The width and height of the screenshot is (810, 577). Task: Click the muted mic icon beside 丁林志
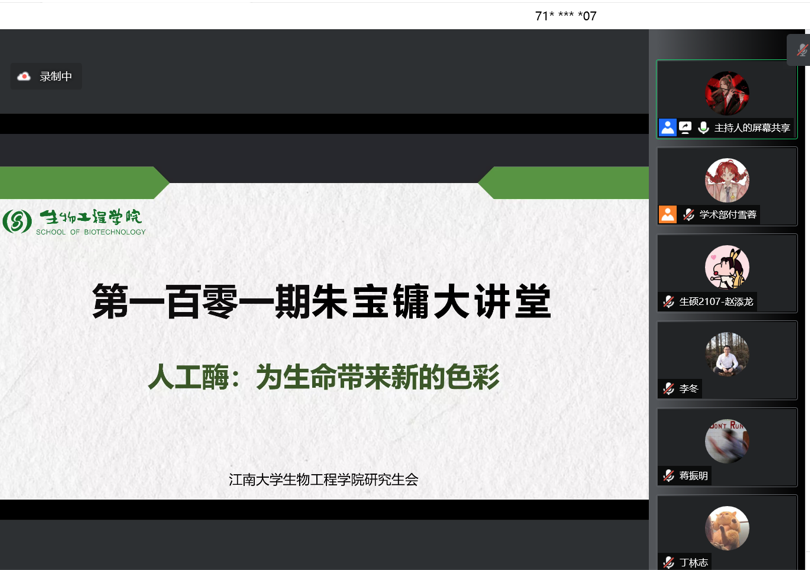coord(668,563)
